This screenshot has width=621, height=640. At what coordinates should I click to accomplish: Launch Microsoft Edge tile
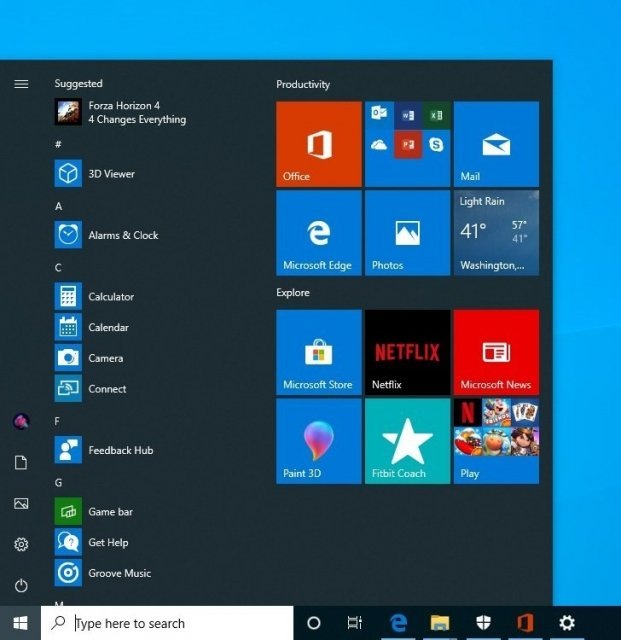(319, 233)
